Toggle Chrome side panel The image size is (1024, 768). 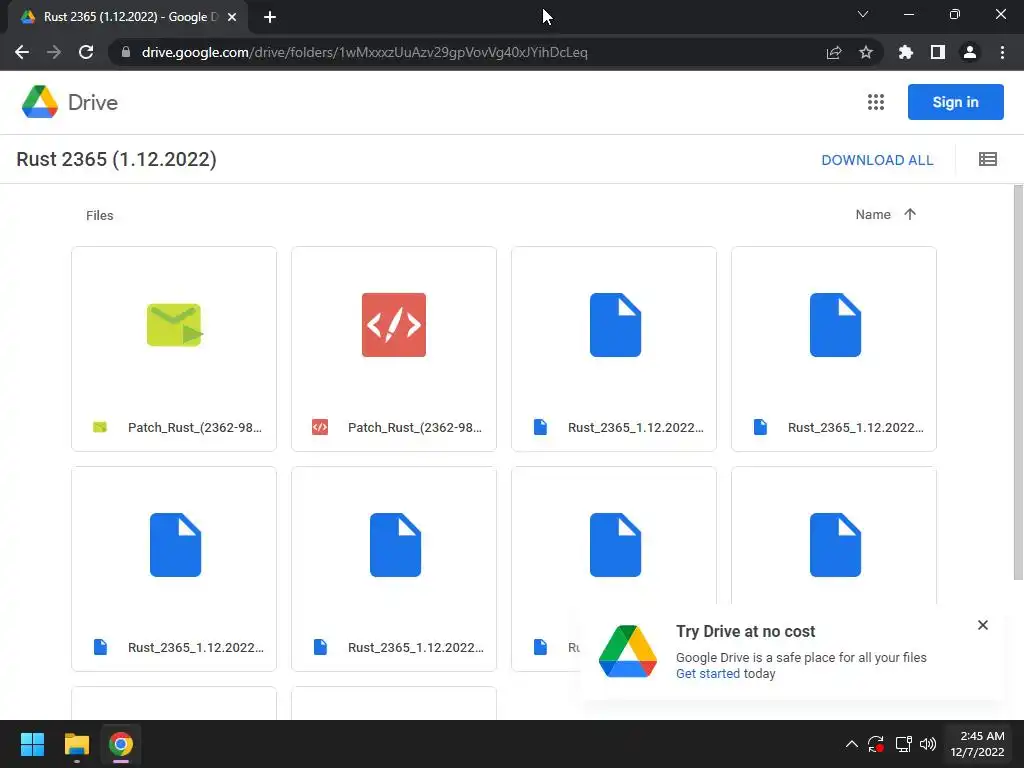tap(938, 52)
